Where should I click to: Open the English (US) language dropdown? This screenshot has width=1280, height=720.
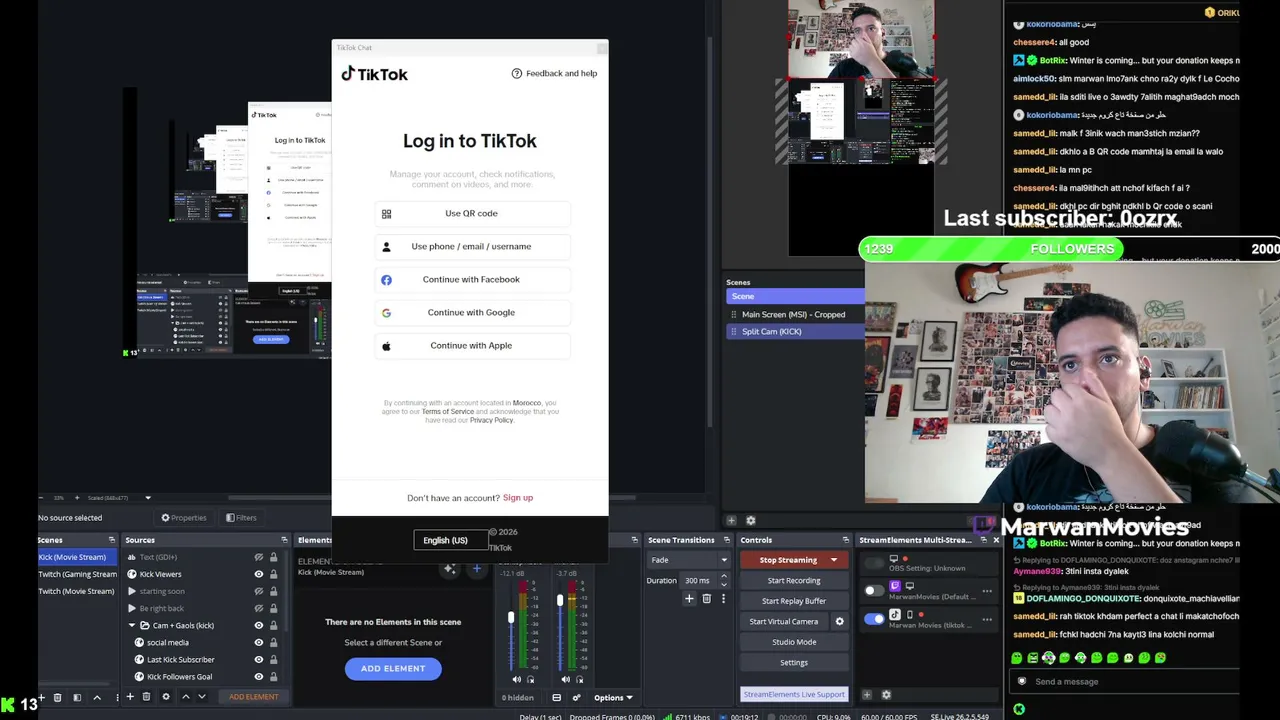[x=451, y=540]
